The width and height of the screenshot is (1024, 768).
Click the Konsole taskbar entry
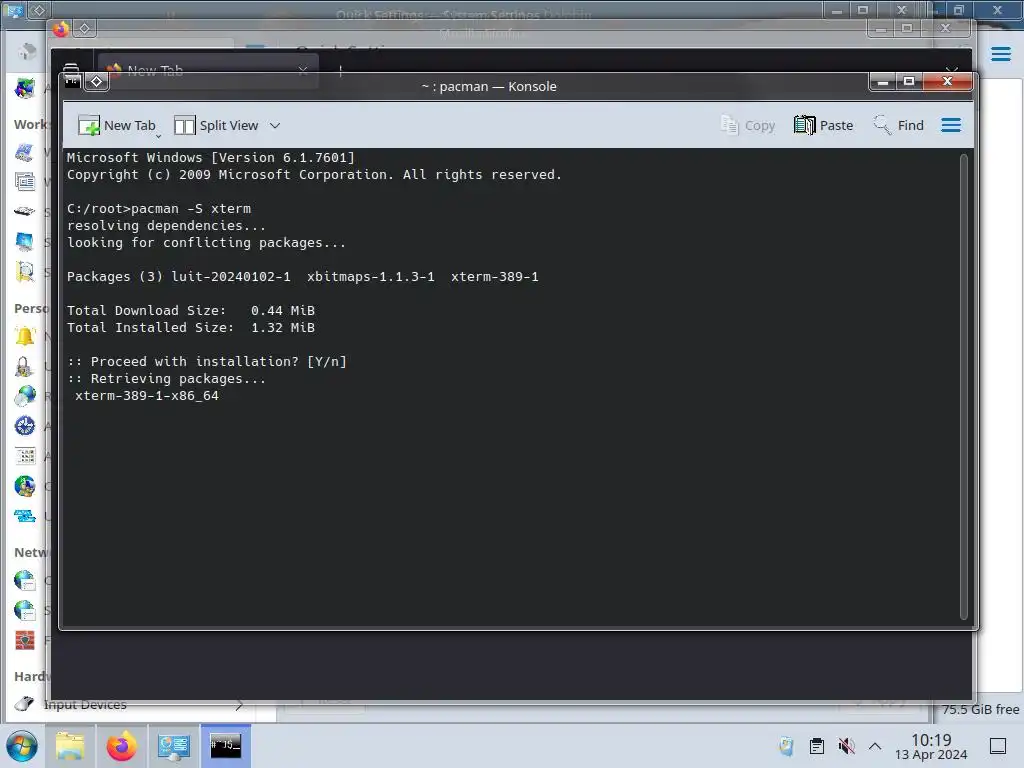tap(225, 746)
